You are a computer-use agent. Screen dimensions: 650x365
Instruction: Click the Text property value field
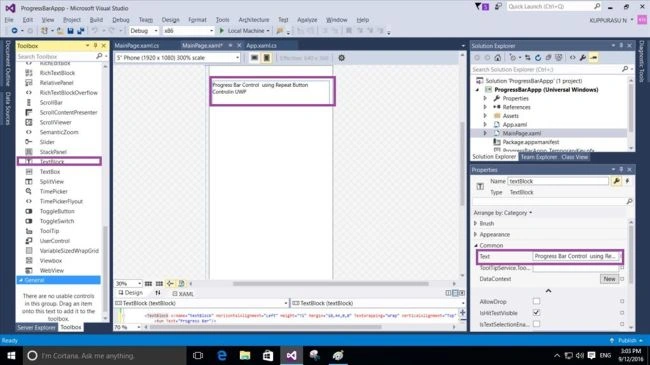575,257
